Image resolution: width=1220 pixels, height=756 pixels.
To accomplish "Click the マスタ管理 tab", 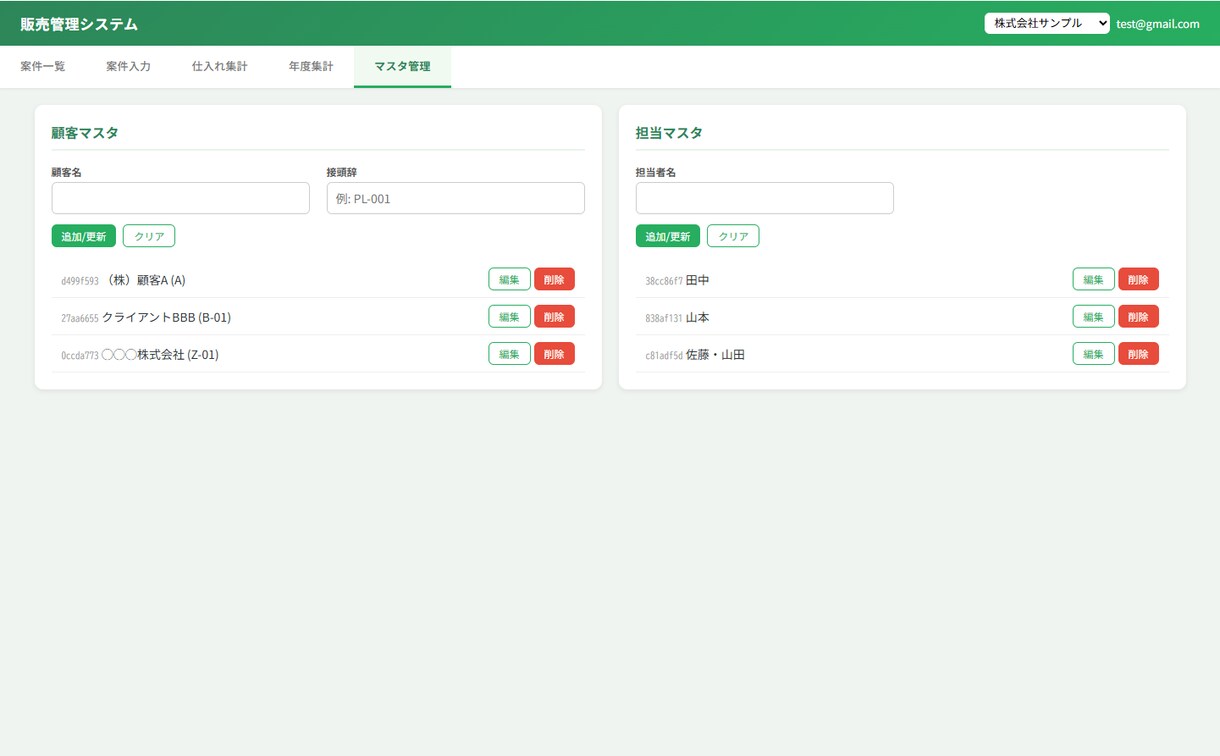I will coord(402,67).
